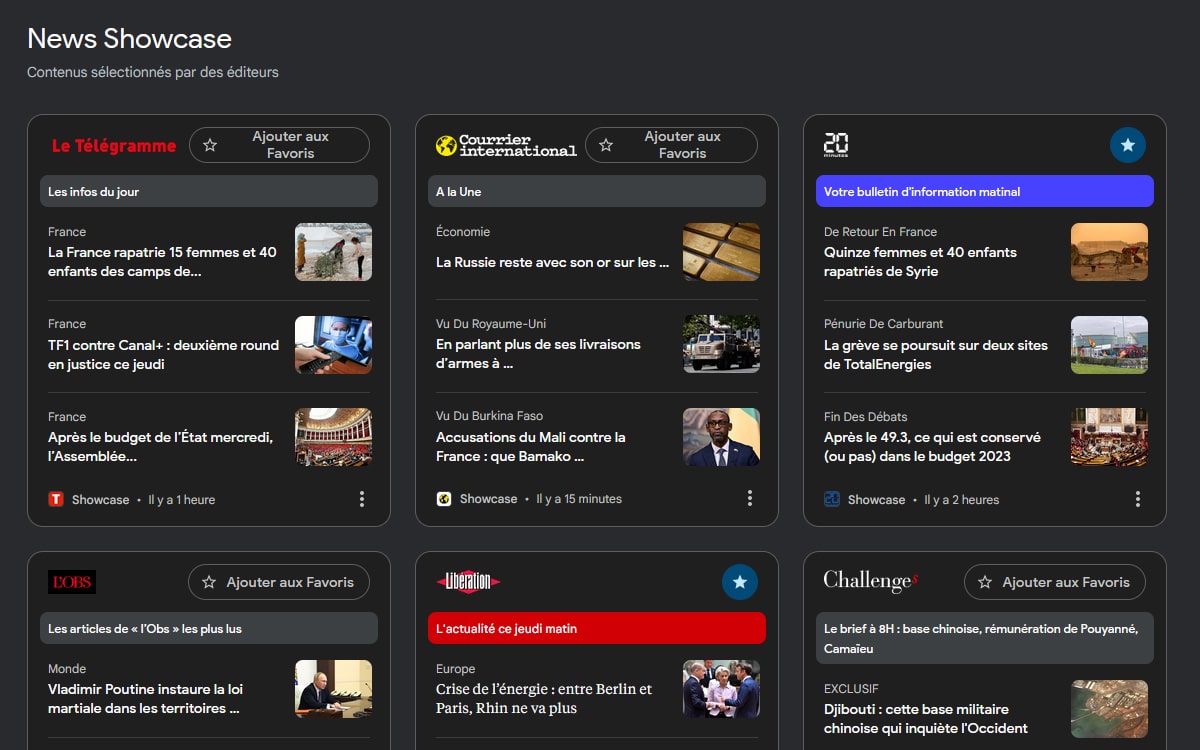Click 'Ajouter aux Favoris' for Challenges
Screen dimensions: 1200x750
(1055, 581)
